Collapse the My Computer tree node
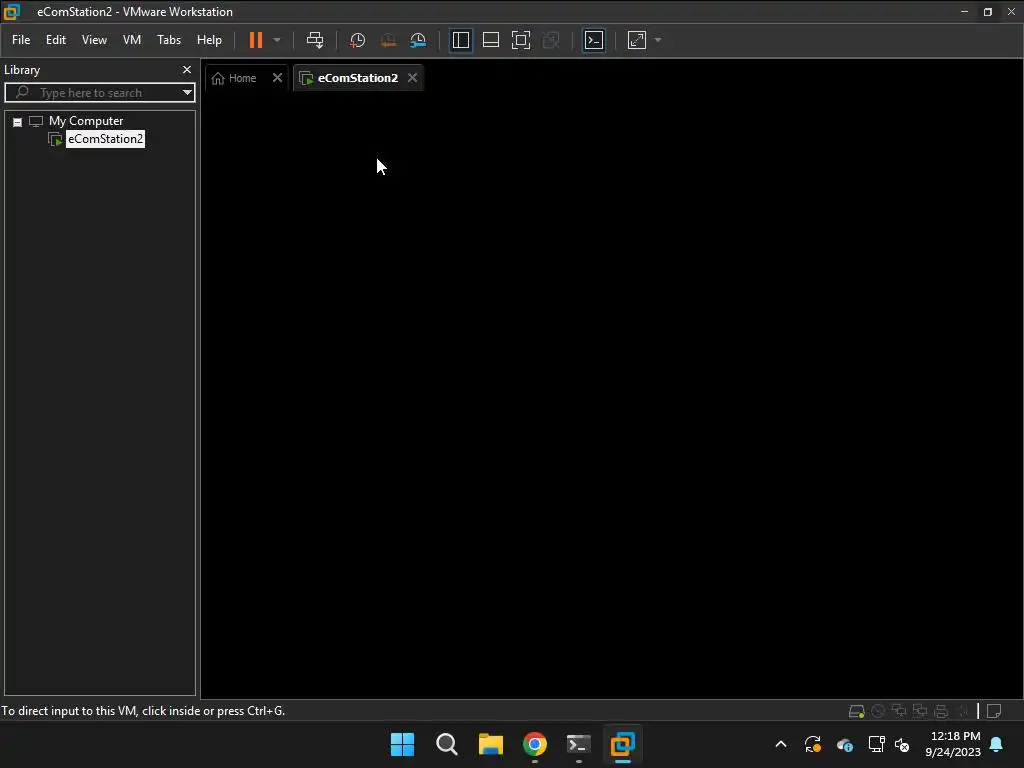 [x=18, y=121]
